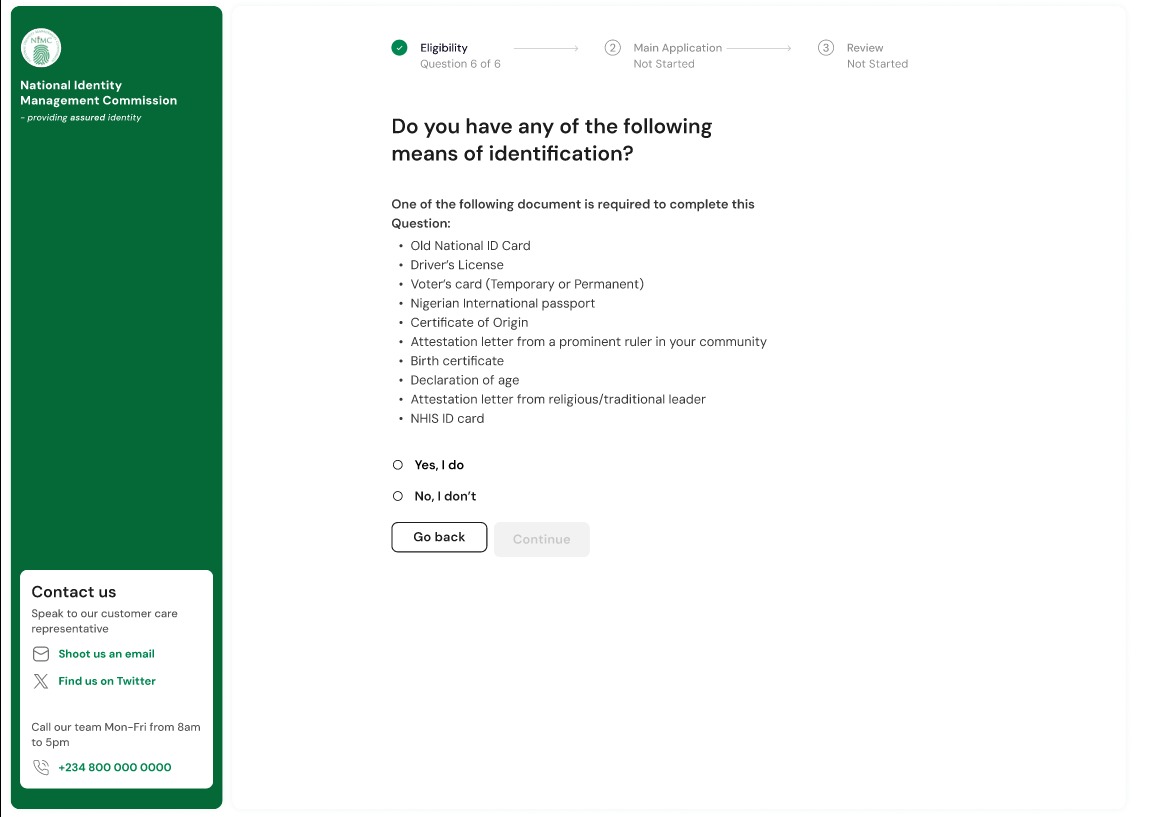This screenshot has height=817, width=1152.
Task: Select the 'Yes, I do' radio button
Action: 397,465
